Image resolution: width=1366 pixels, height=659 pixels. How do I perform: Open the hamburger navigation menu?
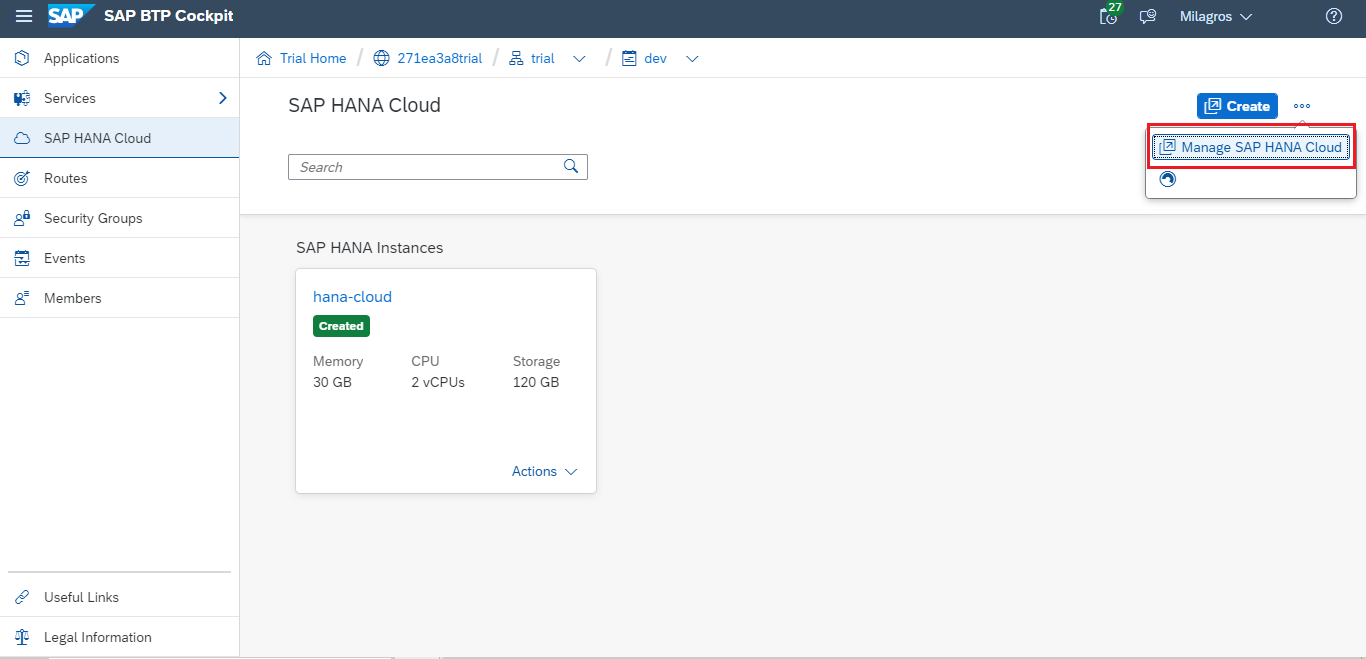pos(23,16)
